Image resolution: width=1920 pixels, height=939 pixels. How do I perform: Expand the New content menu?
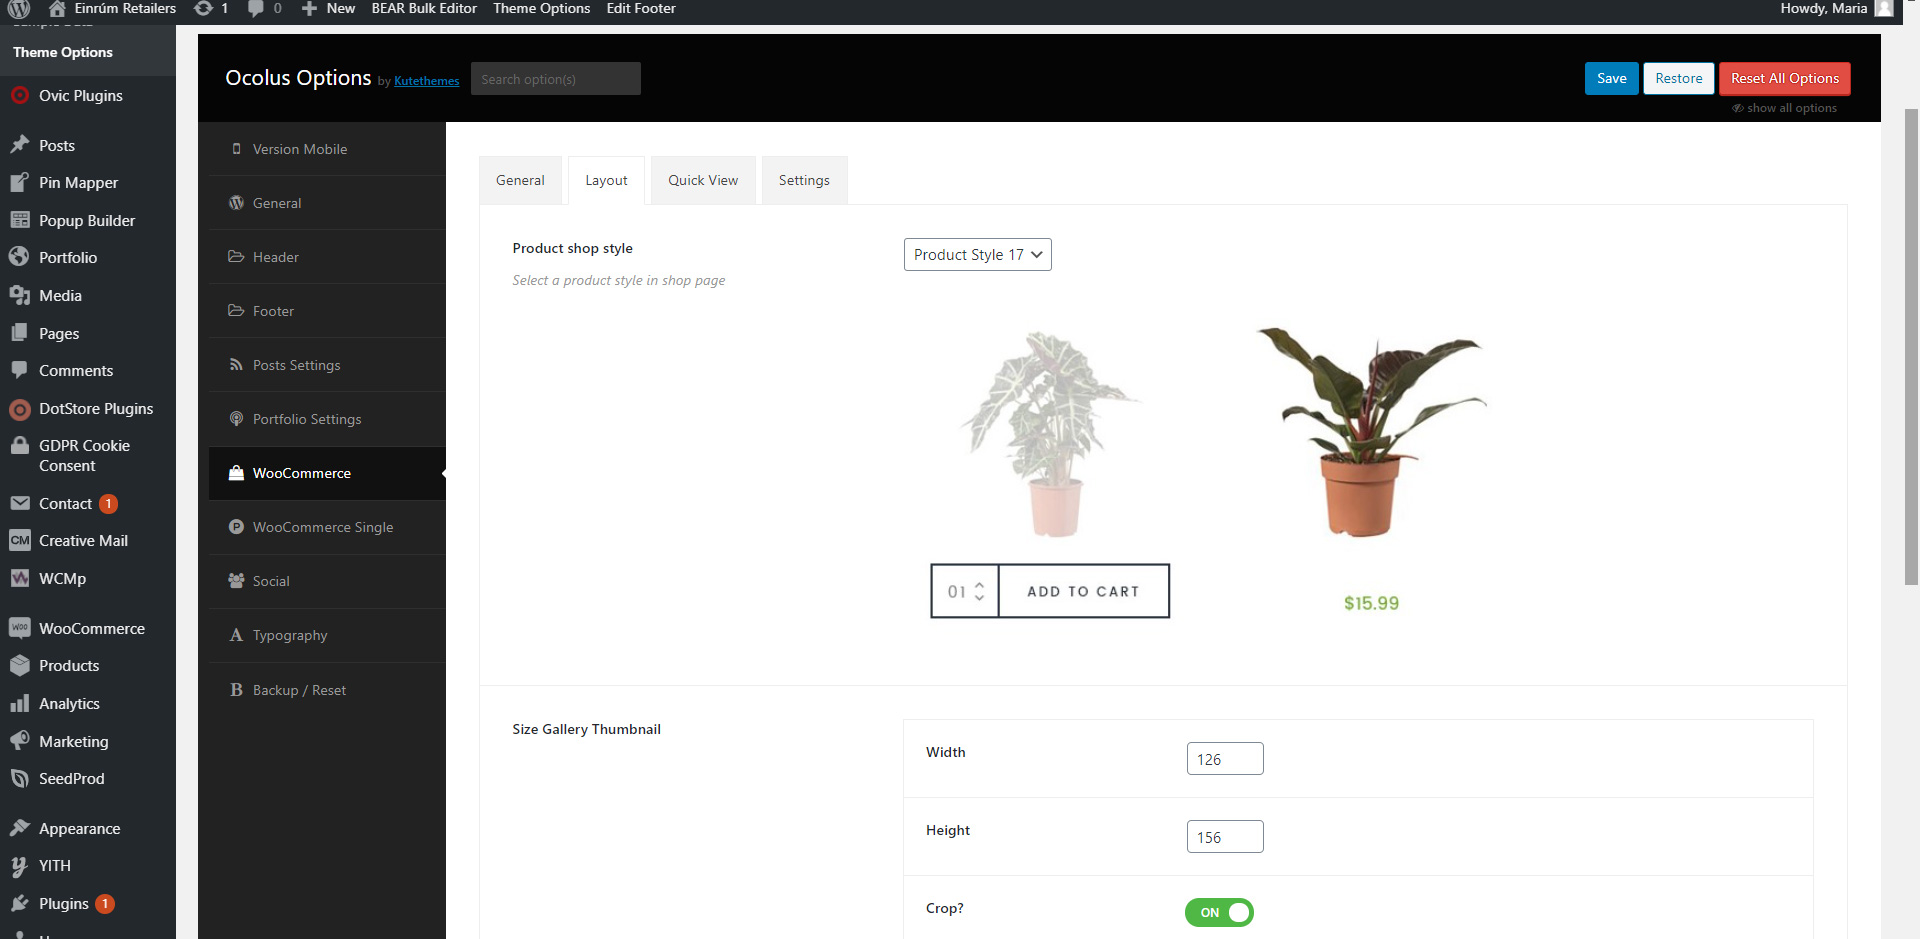click(328, 8)
